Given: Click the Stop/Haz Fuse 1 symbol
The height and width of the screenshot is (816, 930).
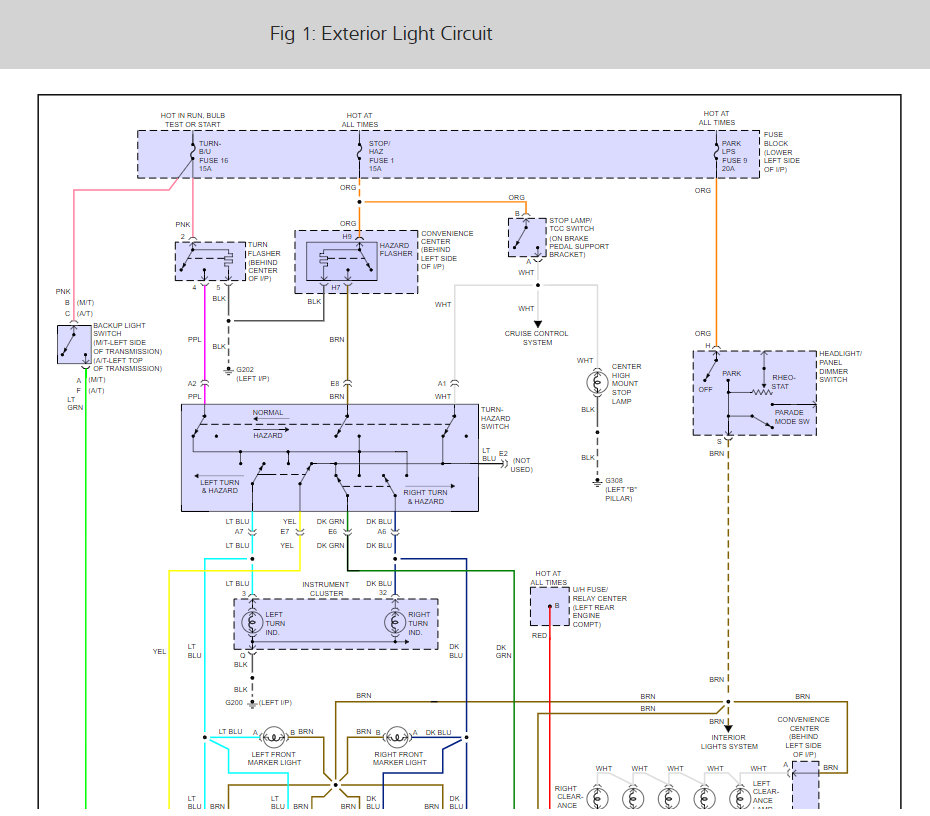Looking at the screenshot, I should [x=359, y=152].
